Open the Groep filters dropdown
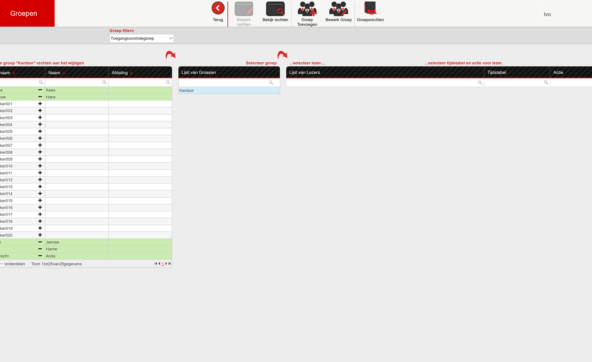Image resolution: width=592 pixels, height=362 pixels. coord(142,38)
